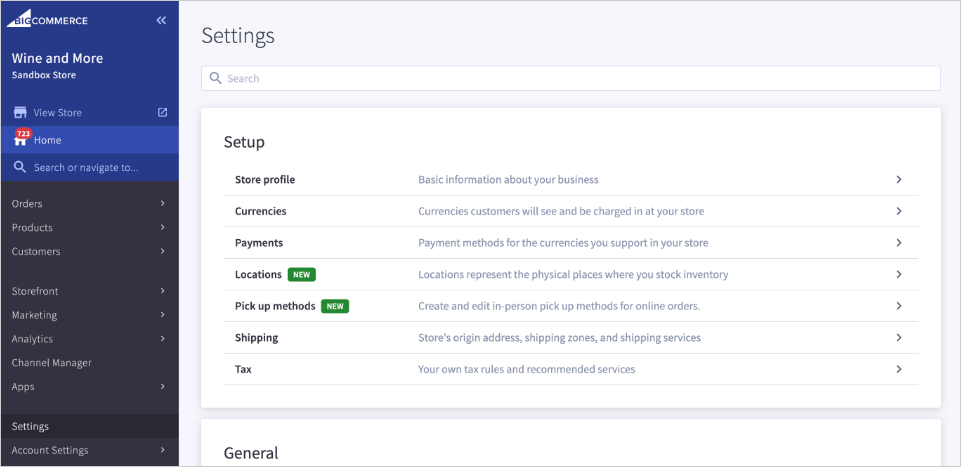The width and height of the screenshot is (961, 467).
Task: Focus the Settings search field
Action: (571, 78)
